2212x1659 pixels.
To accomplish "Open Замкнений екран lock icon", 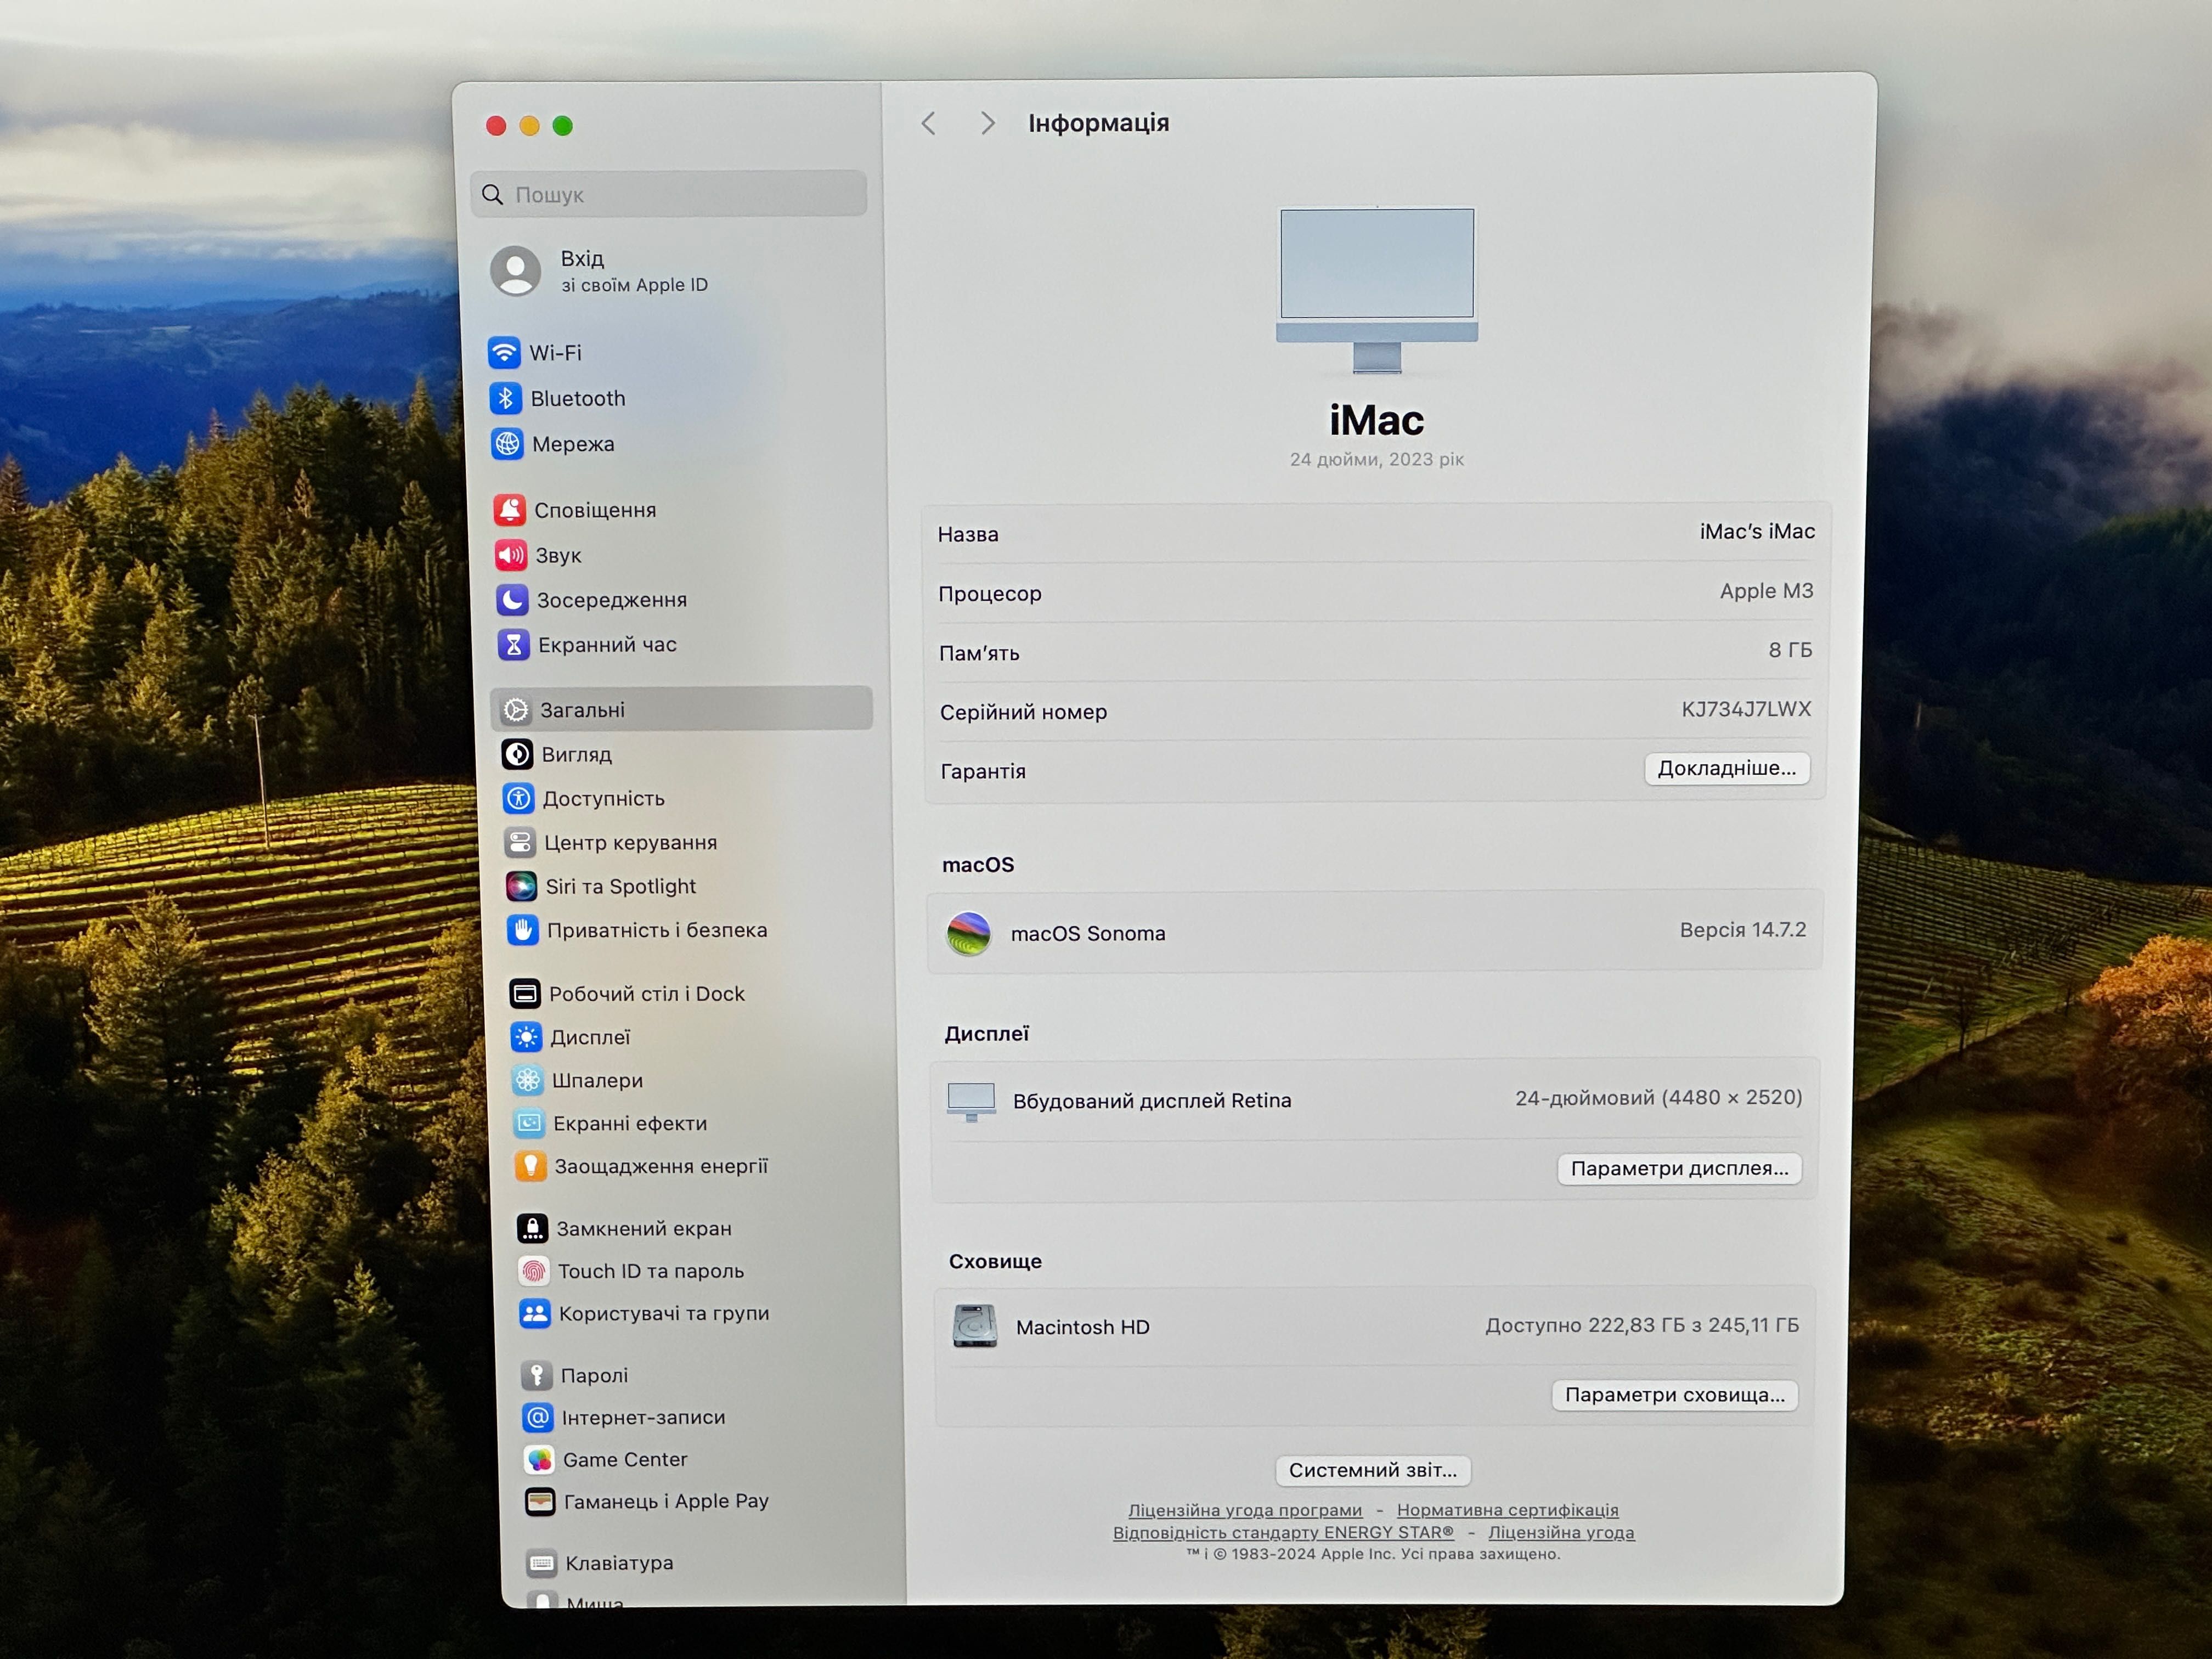I will 532,1228.
